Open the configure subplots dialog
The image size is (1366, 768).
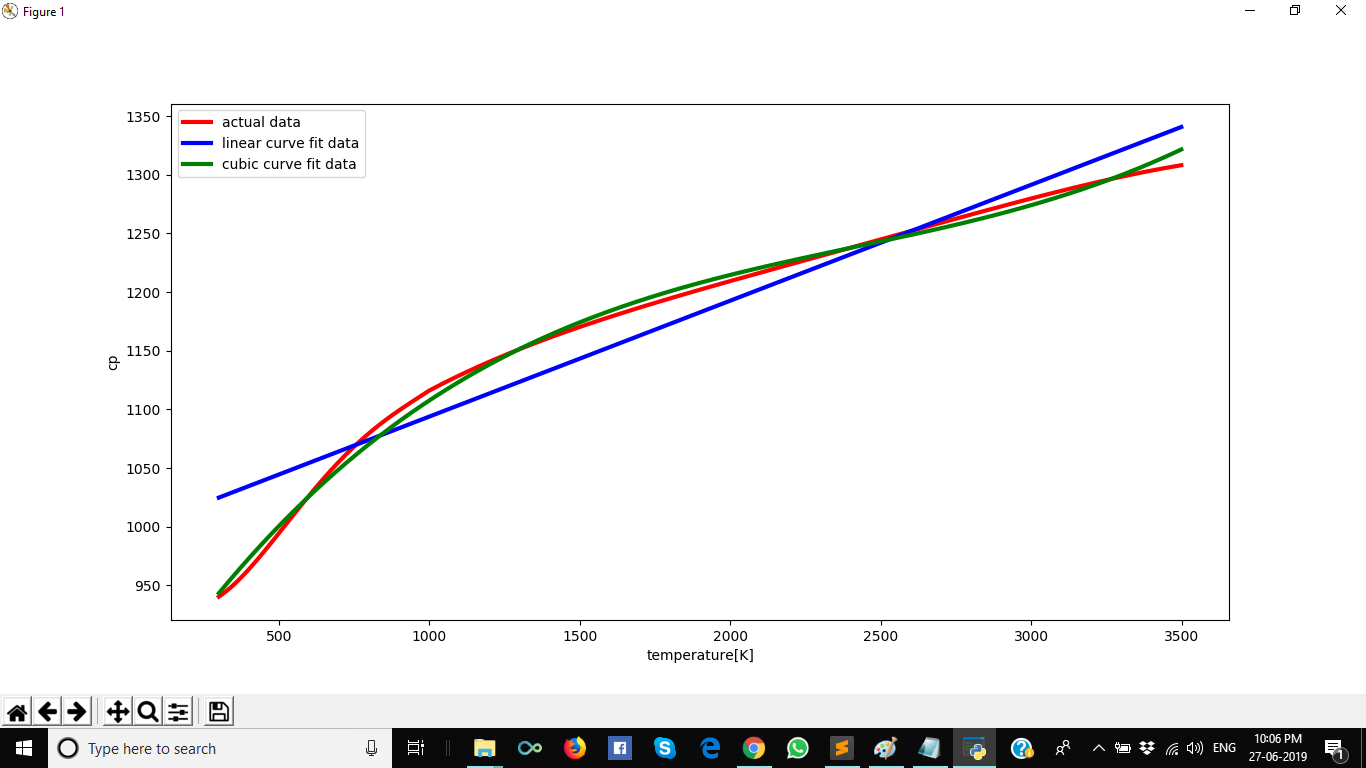pyautogui.click(x=178, y=712)
